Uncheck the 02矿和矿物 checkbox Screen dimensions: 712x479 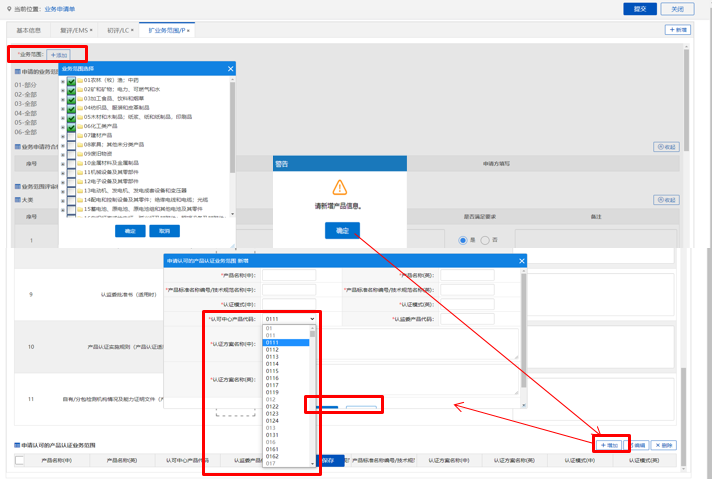[71, 90]
